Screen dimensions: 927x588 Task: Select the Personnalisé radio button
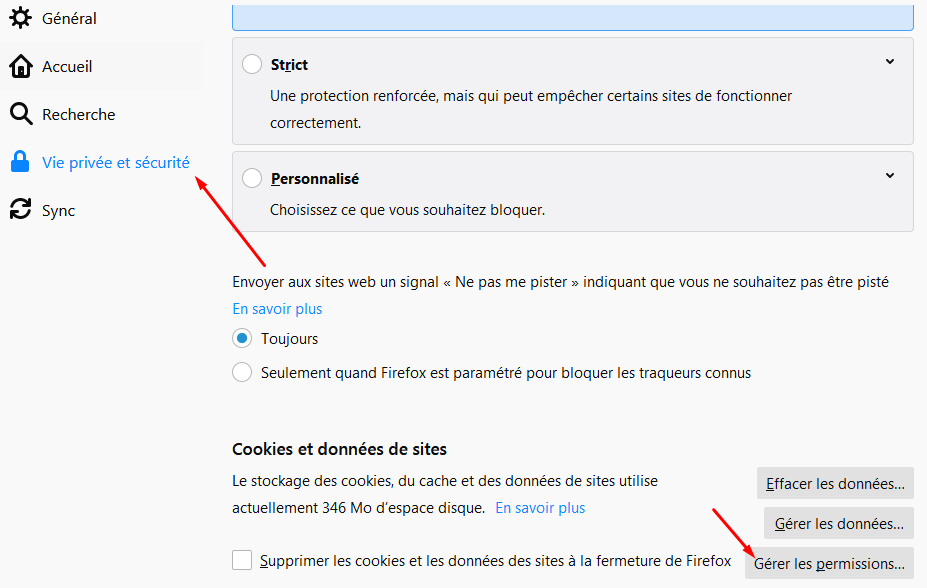pos(252,178)
